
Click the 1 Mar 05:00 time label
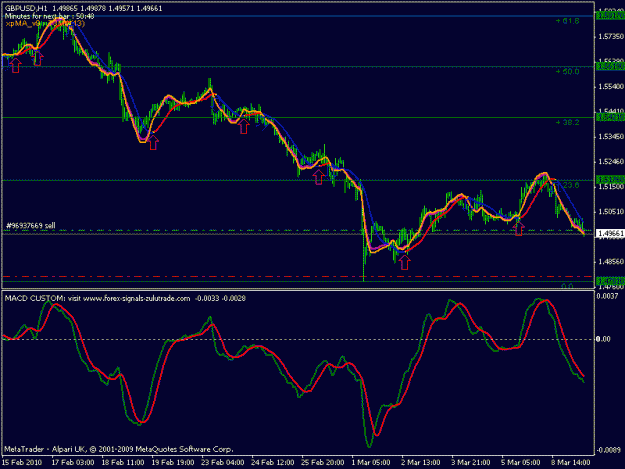pyautogui.click(x=371, y=463)
